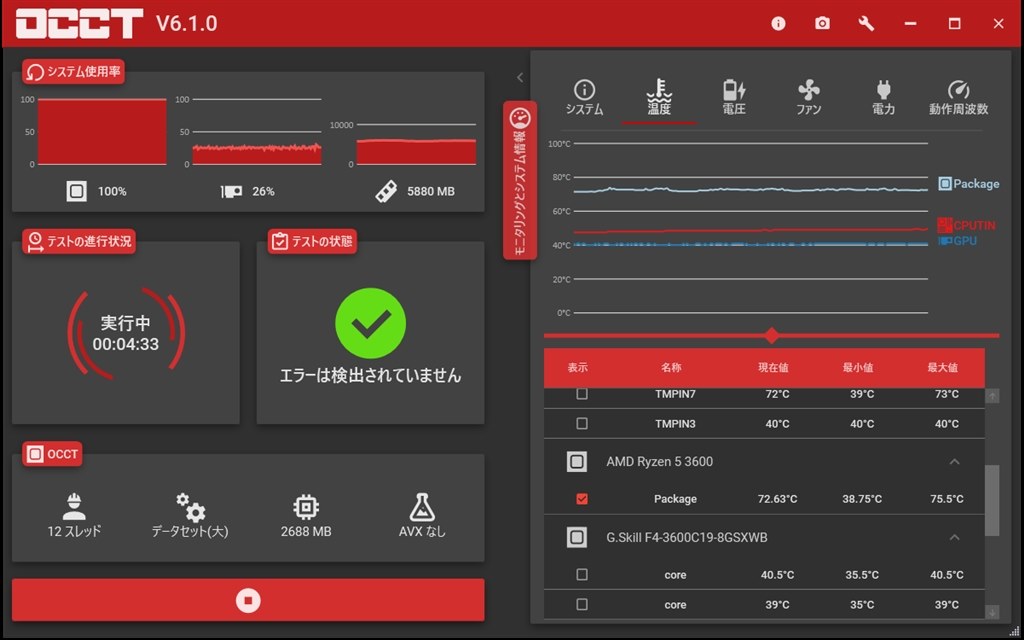This screenshot has height=640, width=1024.
Task: Click the flask icon above AVX なし
Action: tap(422, 507)
